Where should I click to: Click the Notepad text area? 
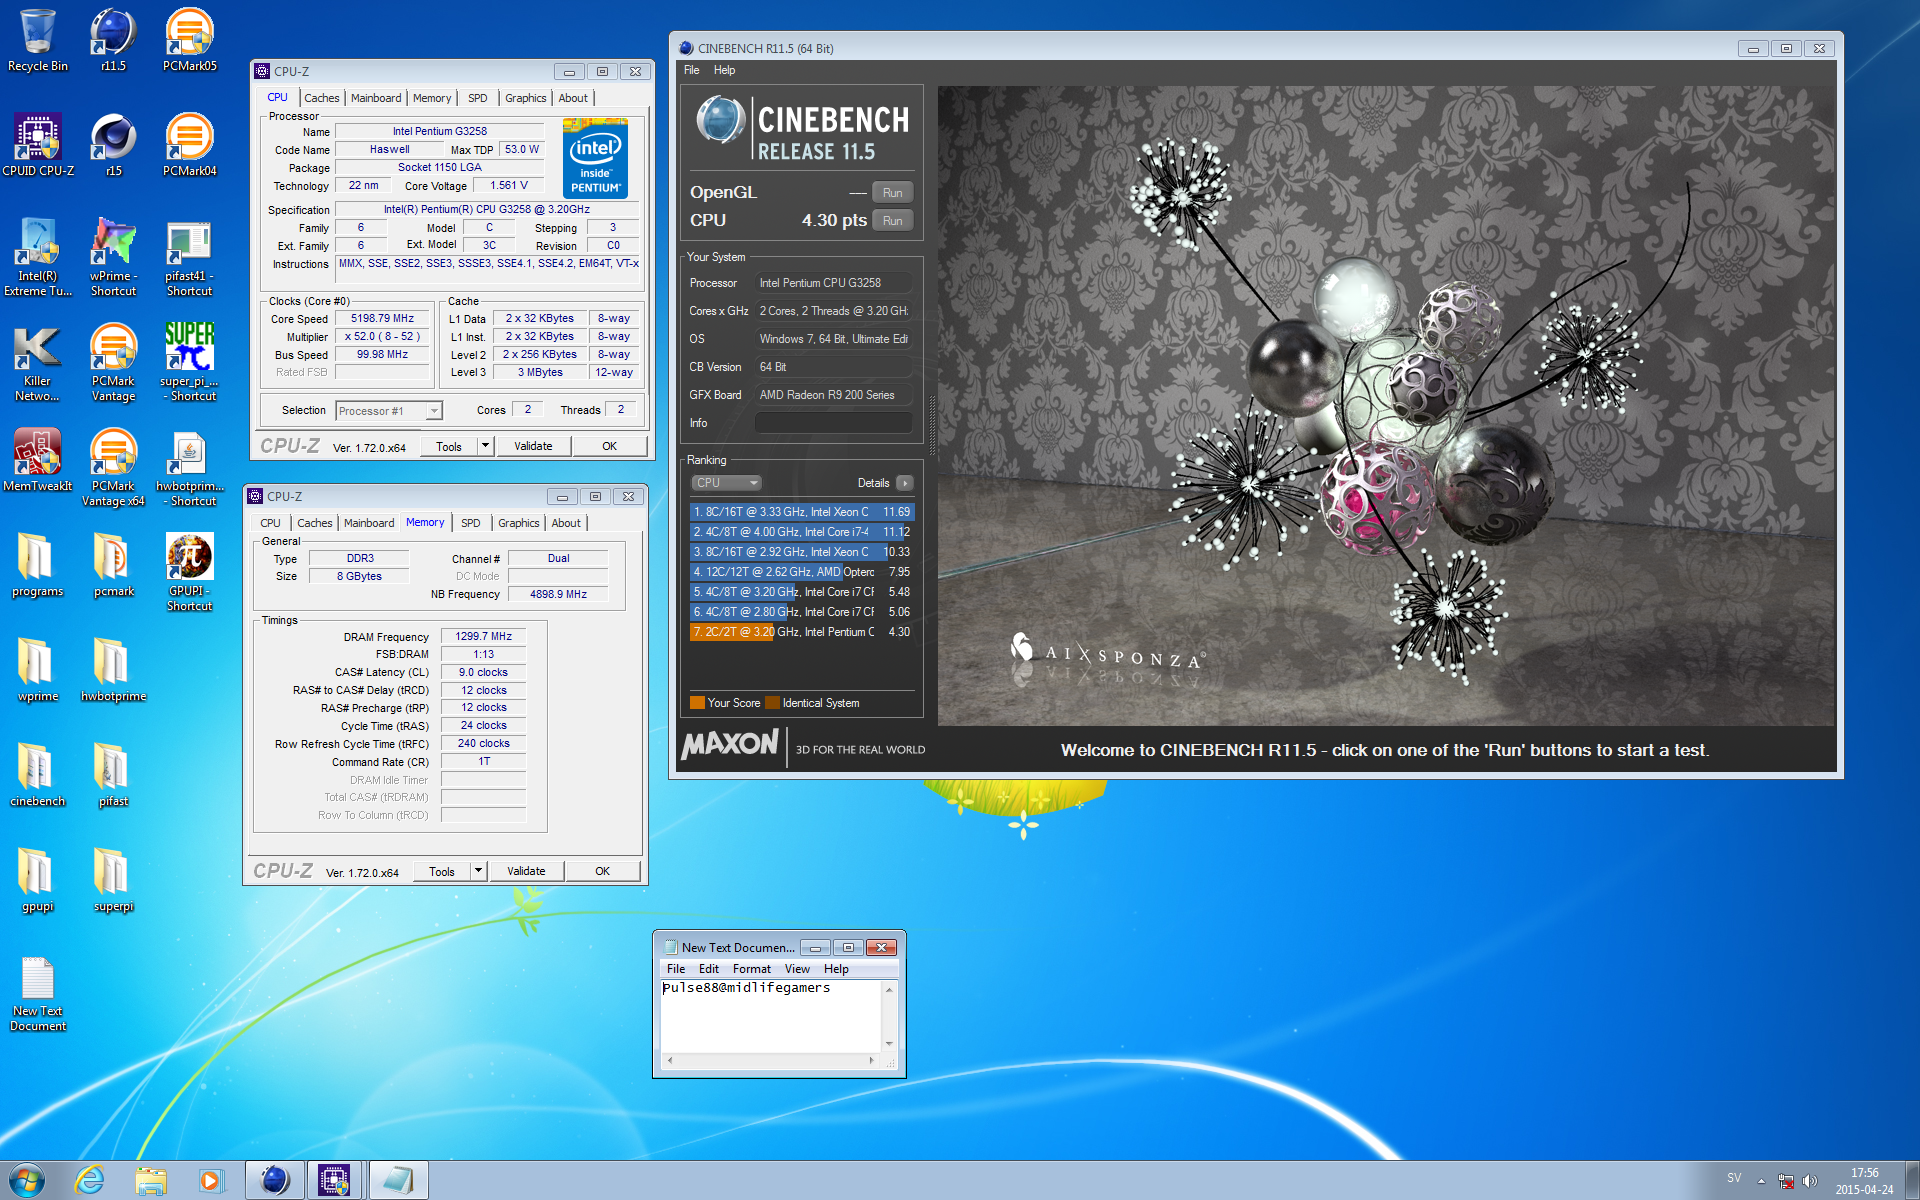tap(771, 1016)
